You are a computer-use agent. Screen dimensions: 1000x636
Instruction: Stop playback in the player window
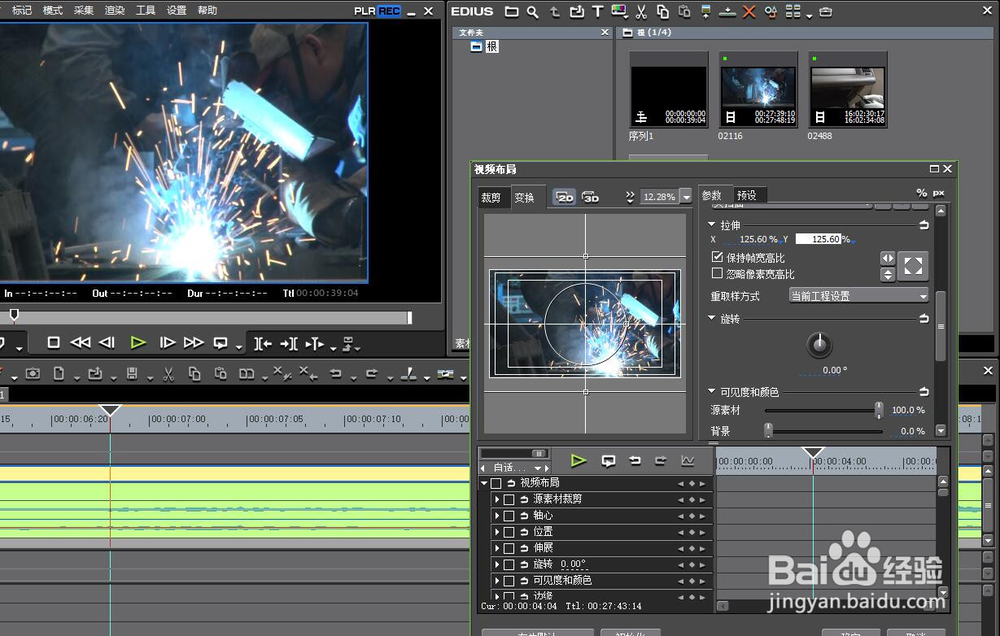click(54, 343)
